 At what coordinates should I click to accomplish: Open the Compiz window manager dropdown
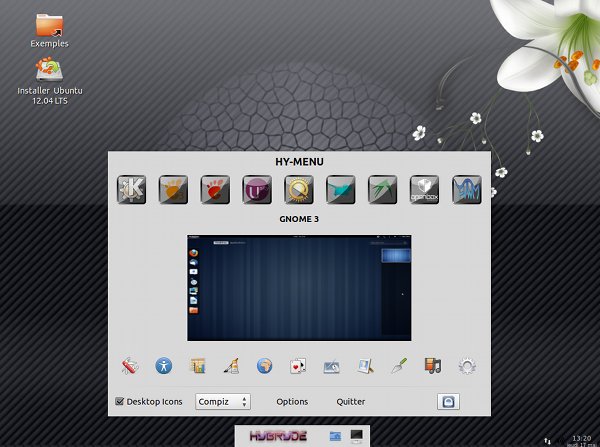(x=223, y=401)
